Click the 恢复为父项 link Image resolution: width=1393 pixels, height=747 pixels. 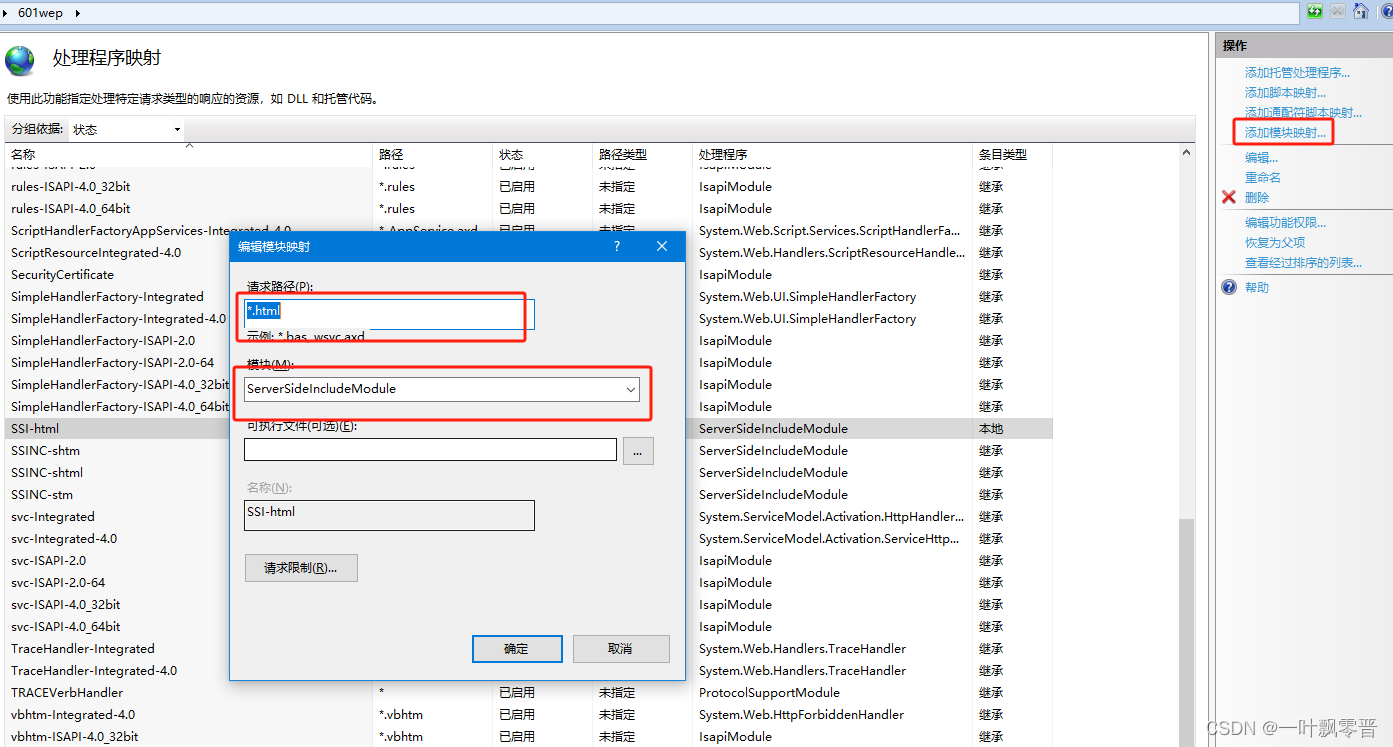[1274, 243]
